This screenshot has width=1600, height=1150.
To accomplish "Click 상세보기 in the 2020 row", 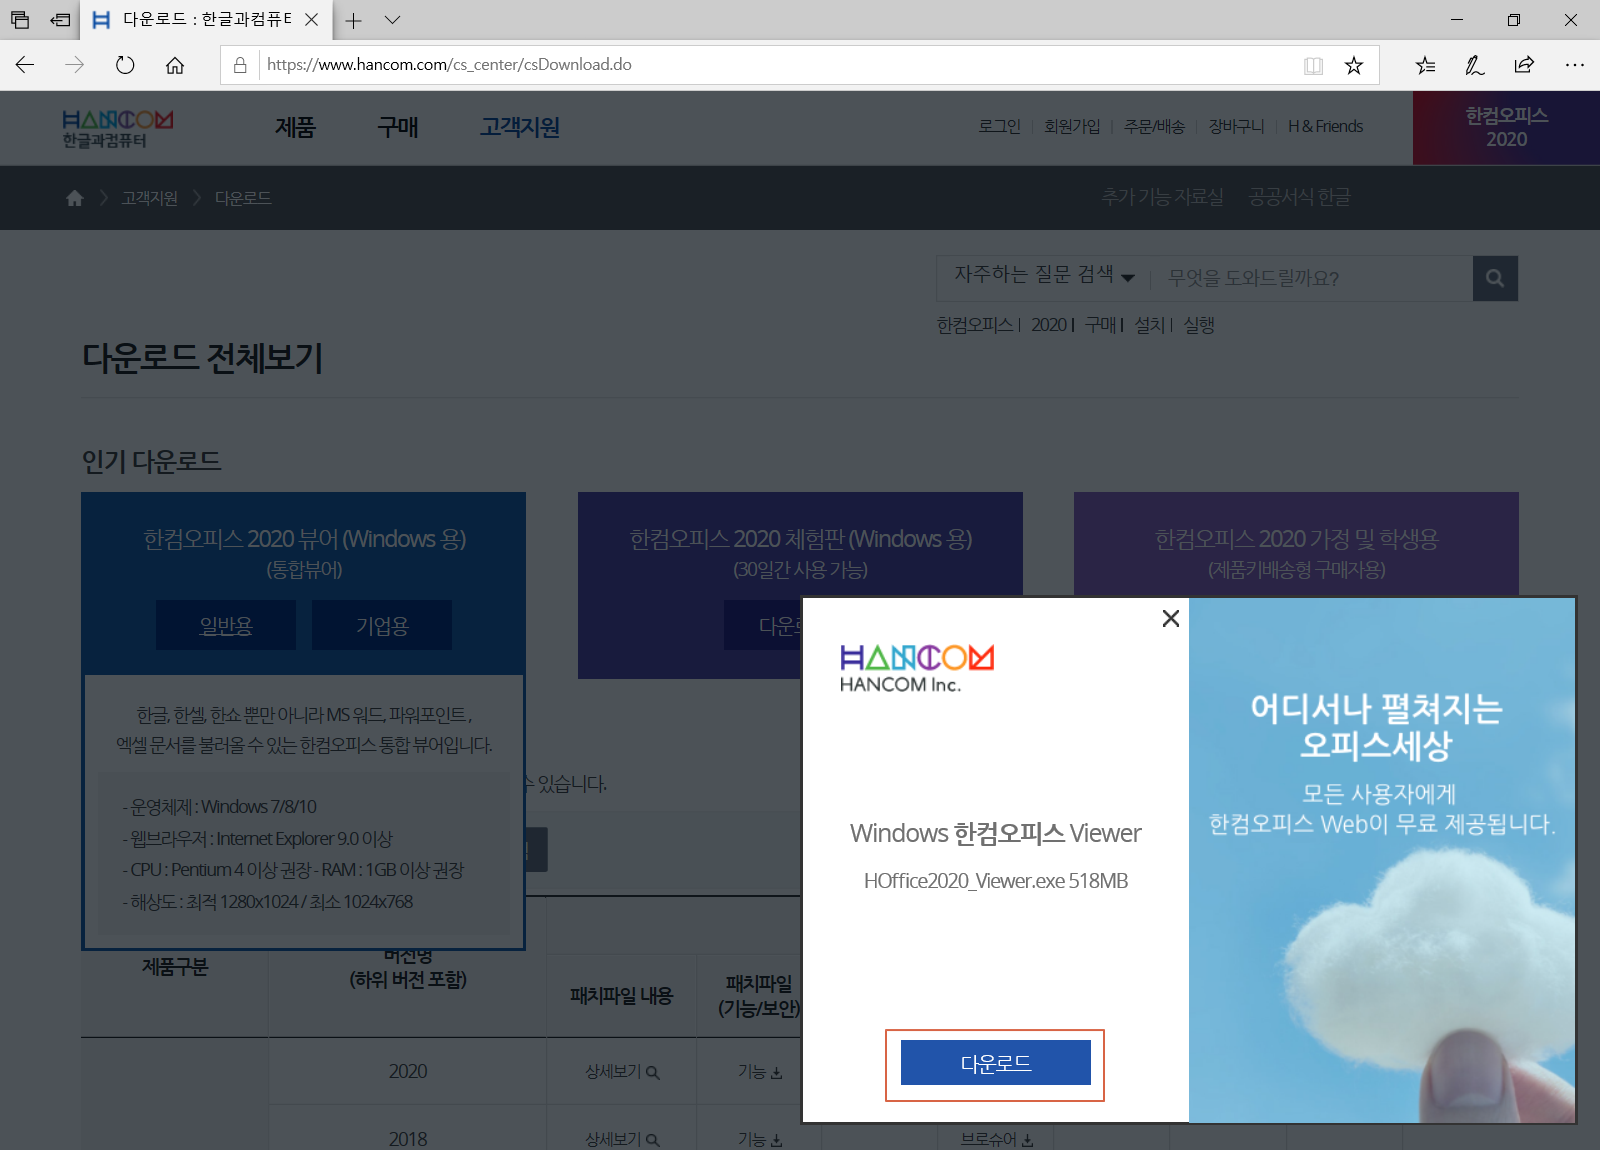I will click(621, 1071).
